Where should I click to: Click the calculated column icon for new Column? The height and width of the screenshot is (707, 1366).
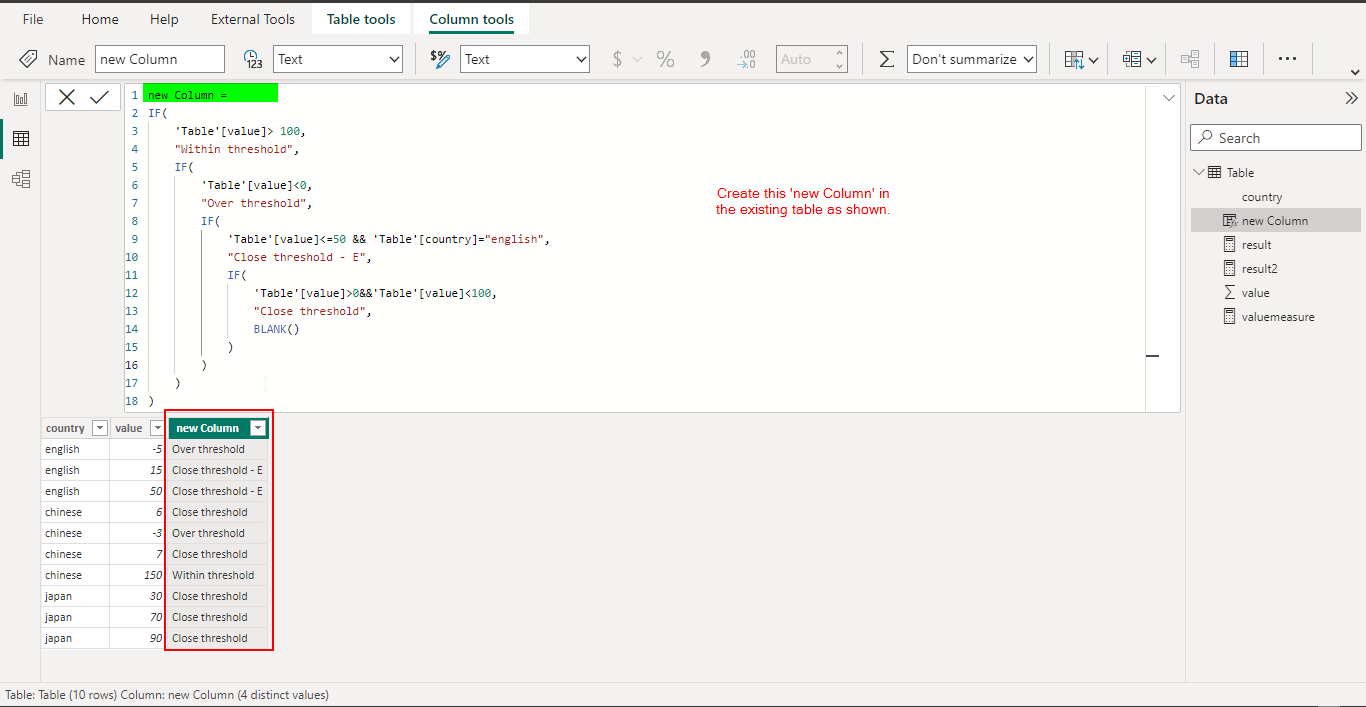[x=1230, y=221]
